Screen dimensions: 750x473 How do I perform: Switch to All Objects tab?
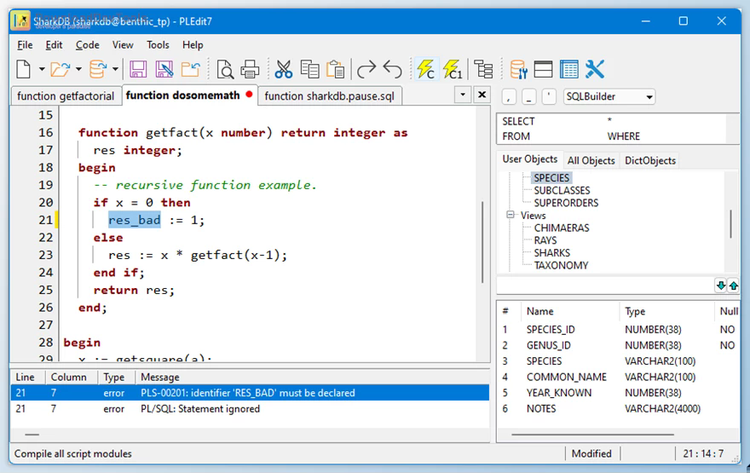[x=591, y=161]
